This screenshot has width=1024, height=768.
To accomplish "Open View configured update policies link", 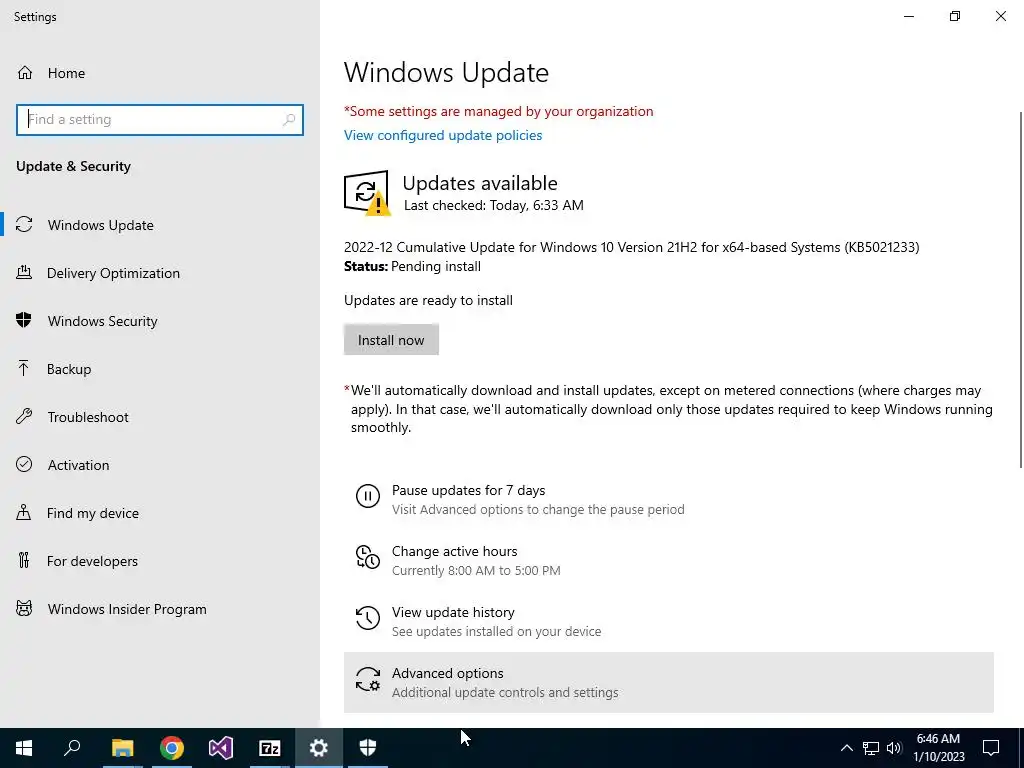I will tap(443, 135).
